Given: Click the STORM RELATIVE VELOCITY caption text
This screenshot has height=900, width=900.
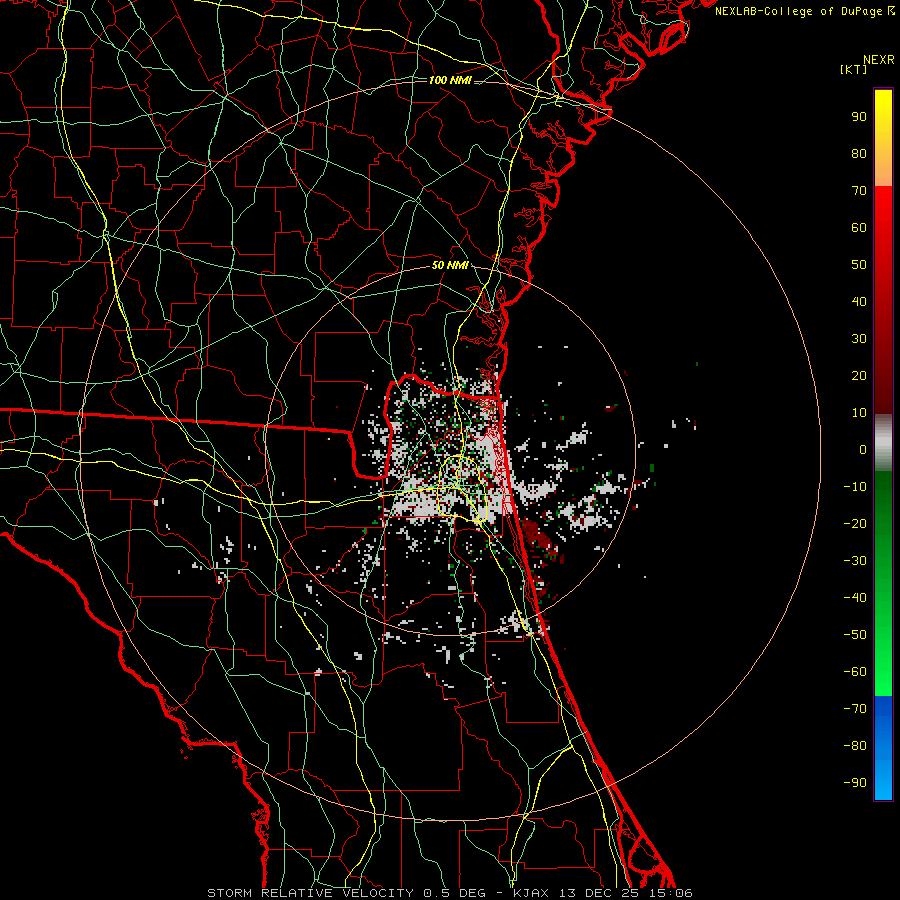Looking at the screenshot, I should pos(310,893).
